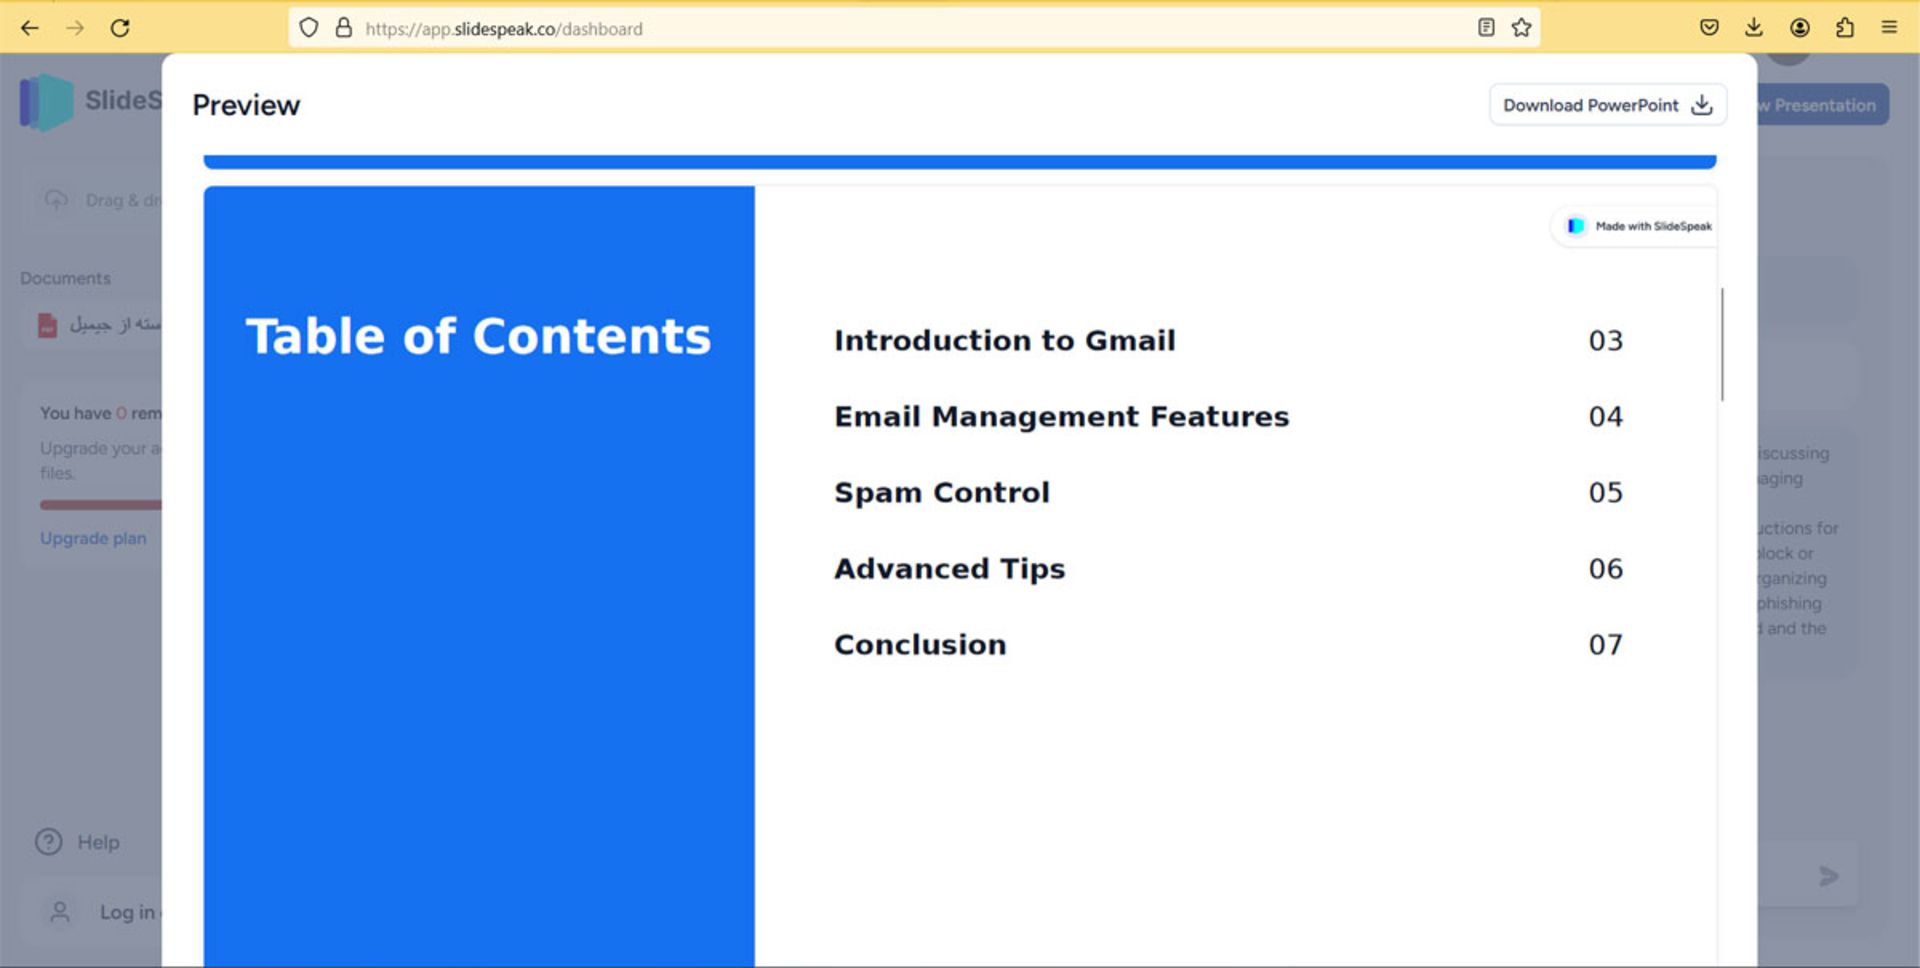Toggle reader view icon in address bar
The image size is (1920, 968).
(x=1486, y=28)
